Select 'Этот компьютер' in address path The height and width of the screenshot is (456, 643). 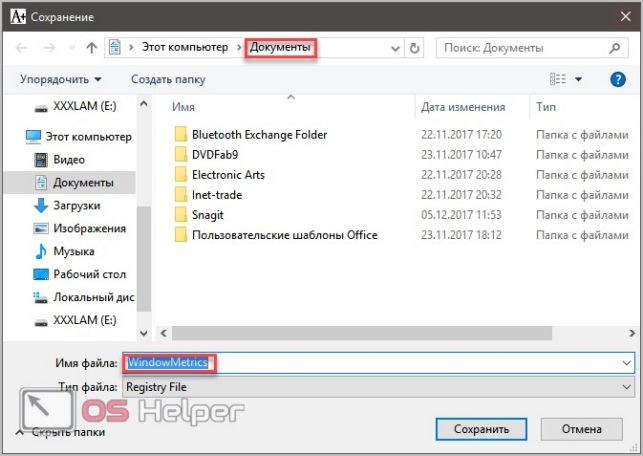[x=185, y=47]
